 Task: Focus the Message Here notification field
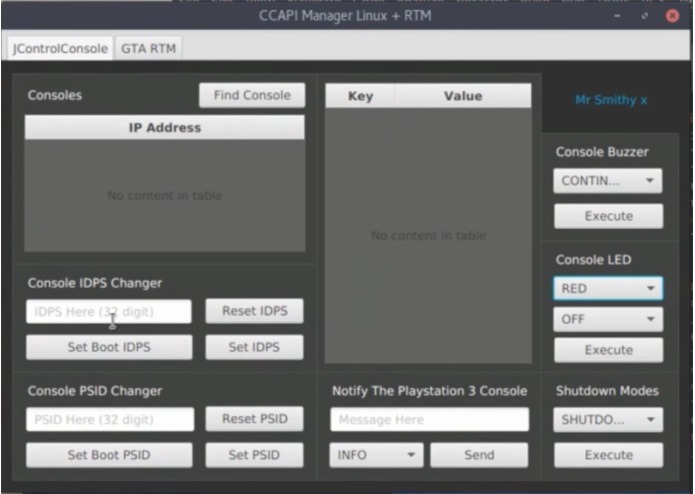click(x=429, y=419)
